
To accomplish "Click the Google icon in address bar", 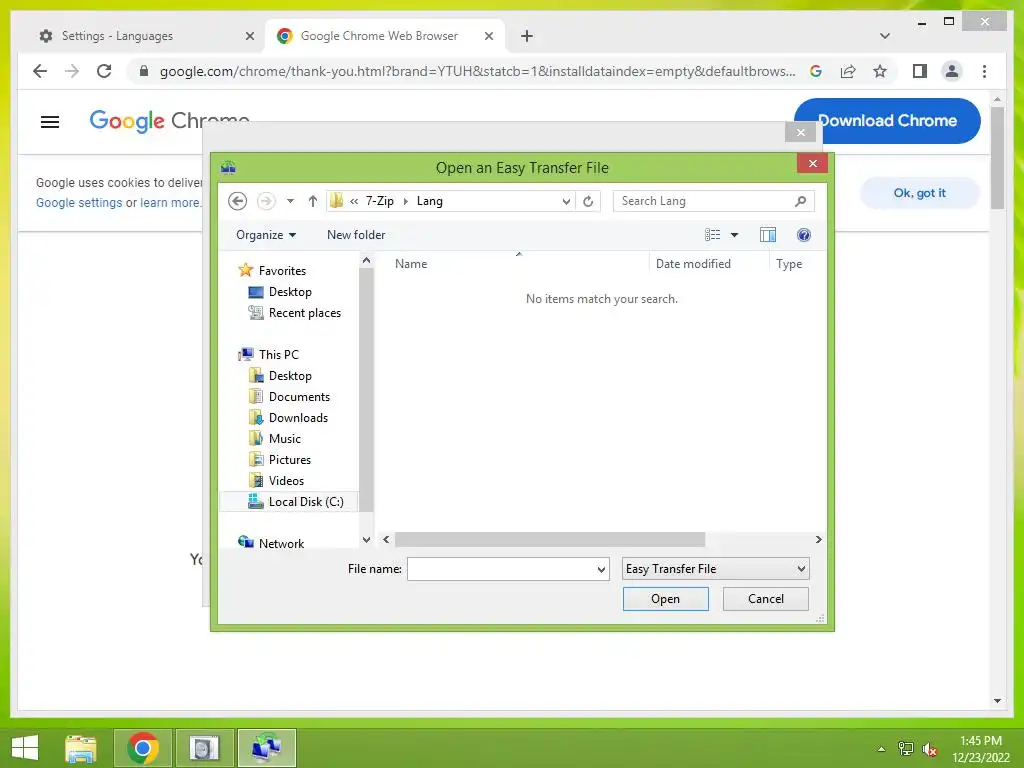I will click(x=816, y=71).
